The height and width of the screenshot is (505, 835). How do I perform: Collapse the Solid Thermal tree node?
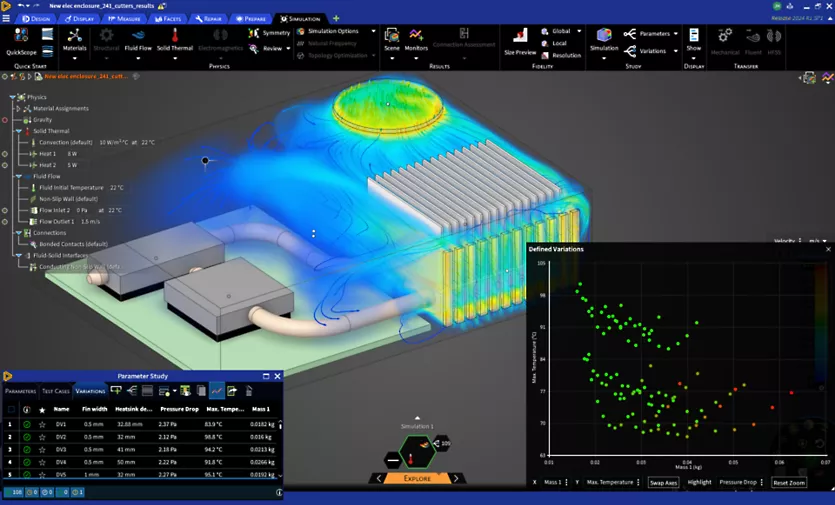pos(18,131)
